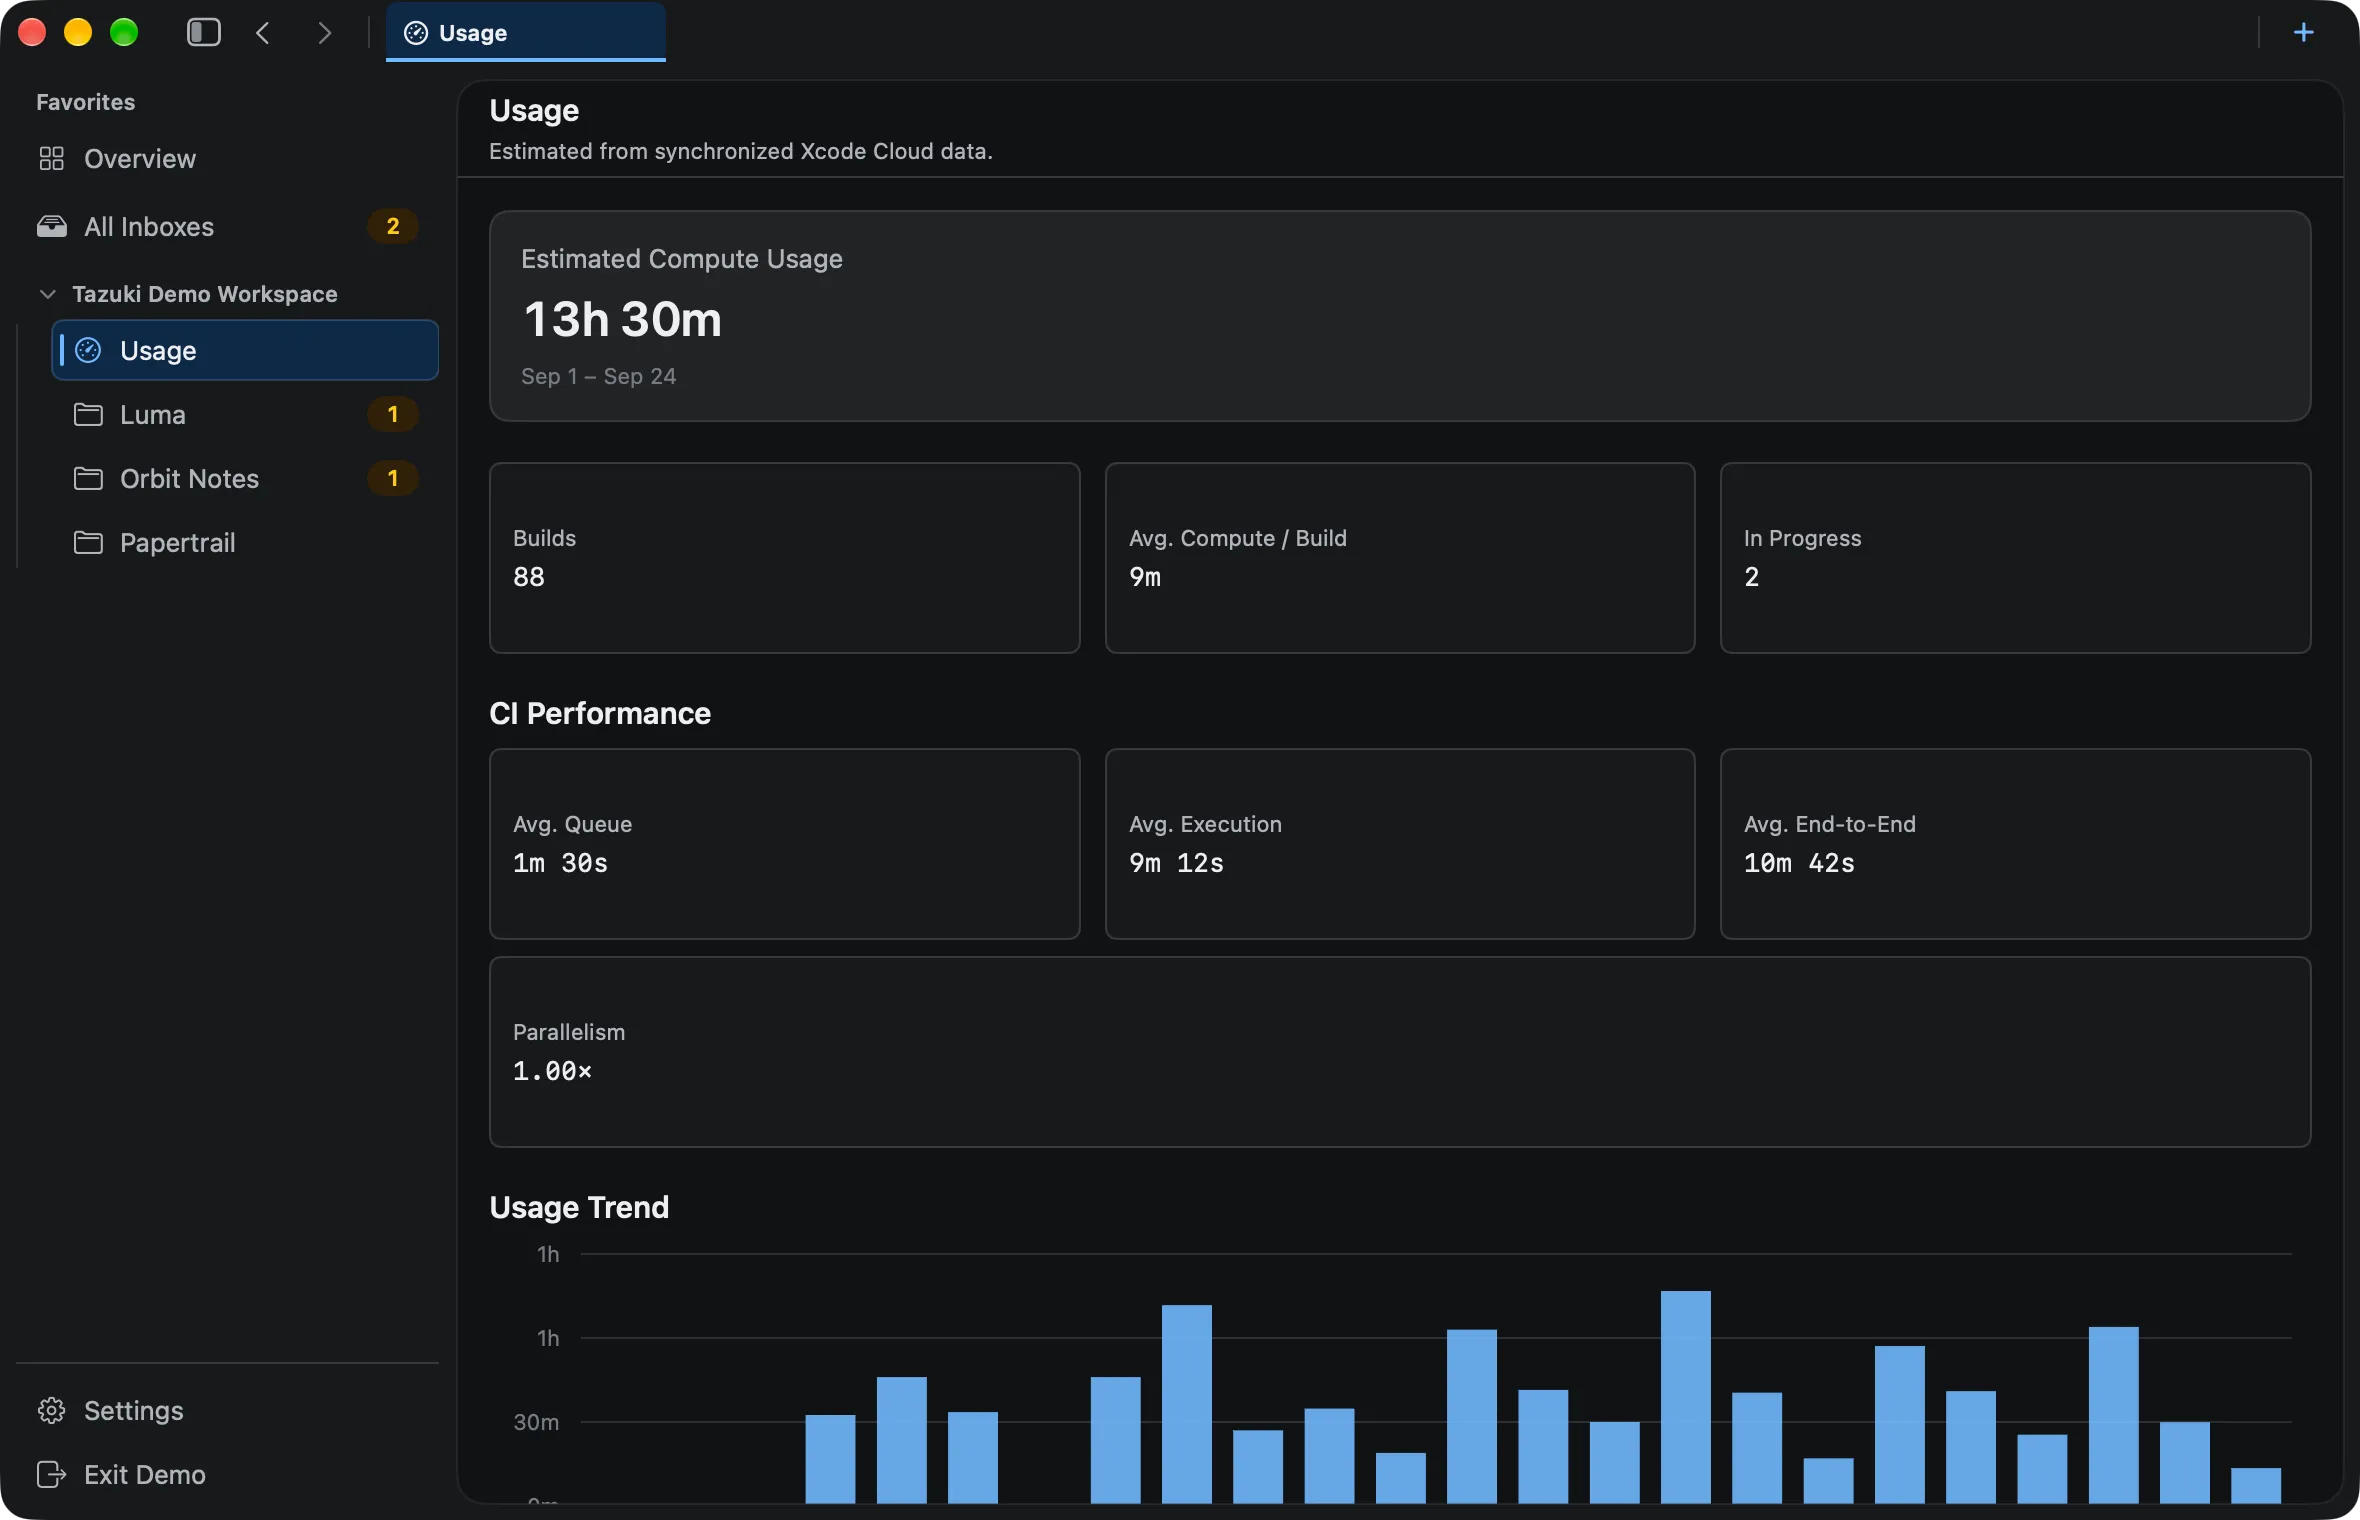This screenshot has width=2360, height=1520.
Task: Add a new tab with plus icon
Action: pos(2303,33)
